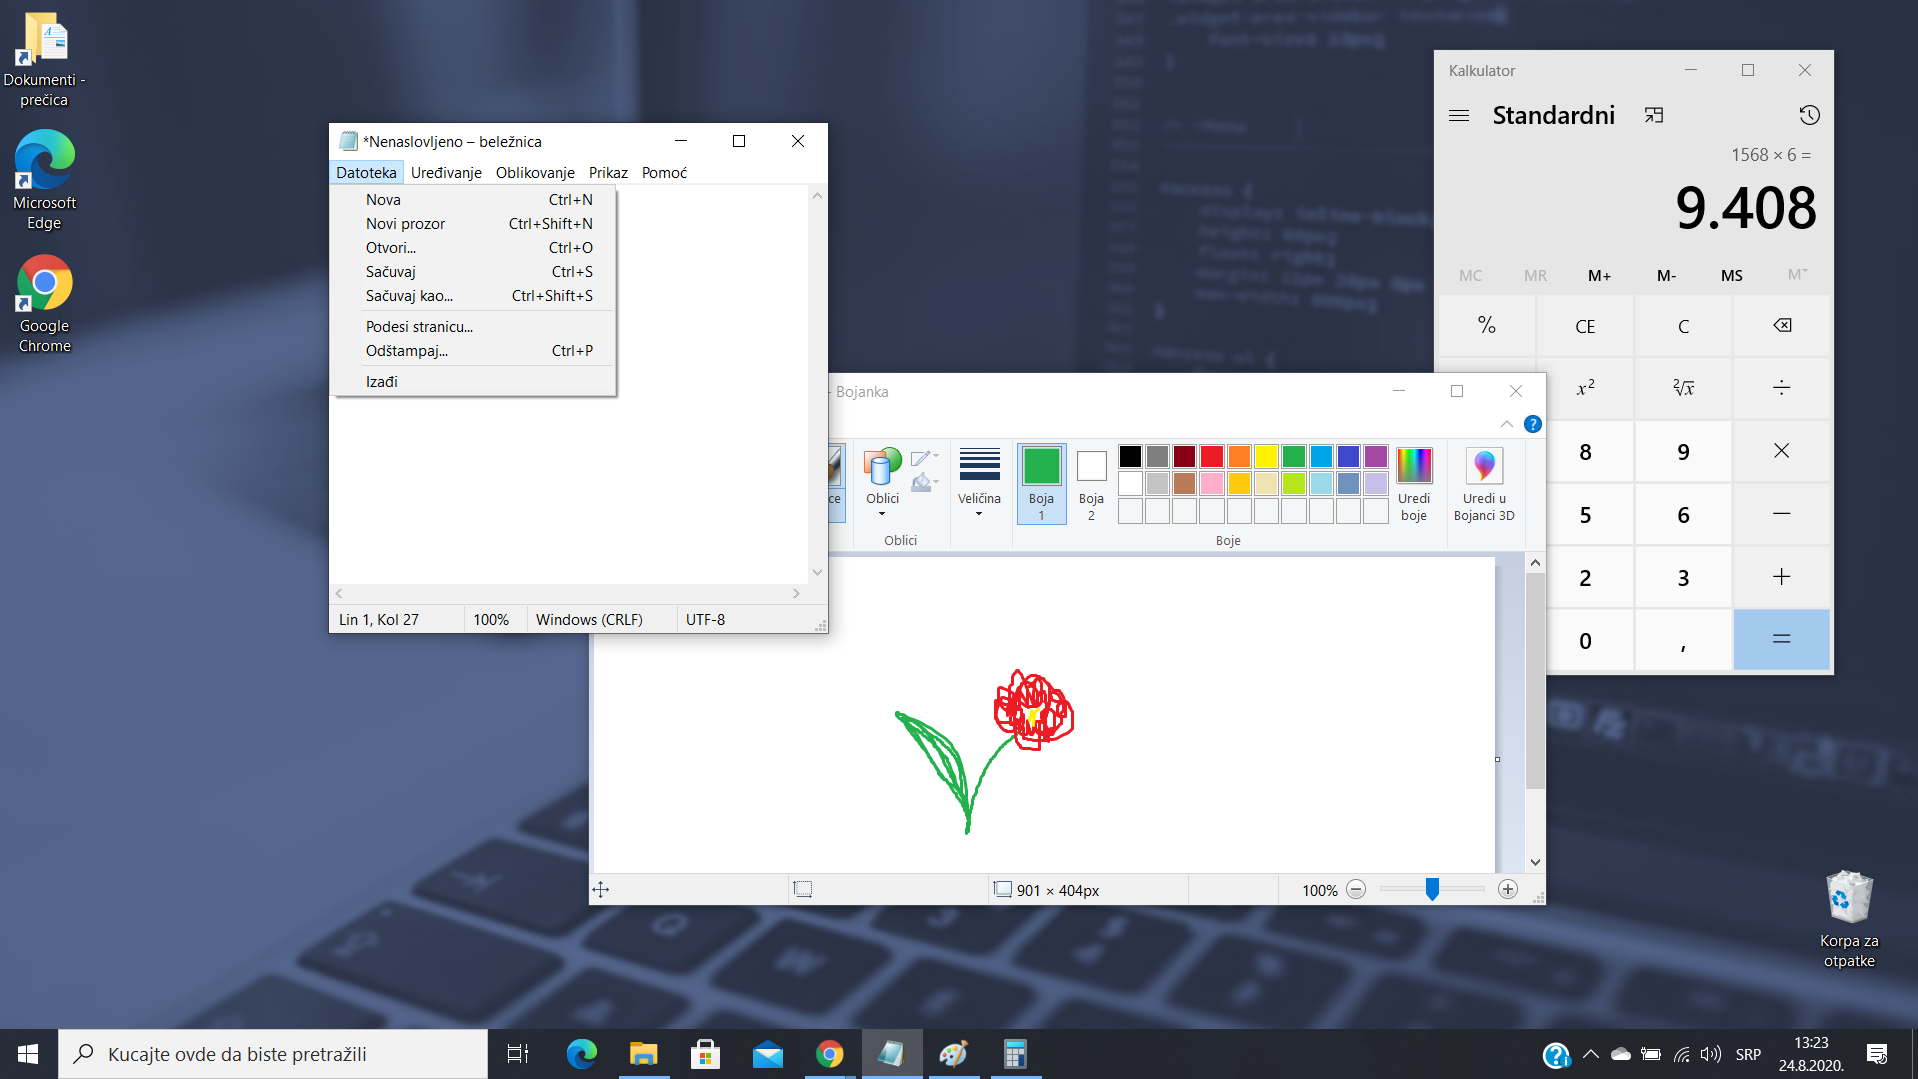1918x1079 pixels.
Task: Open the Uređivanje menu in Notepad
Action: [446, 173]
